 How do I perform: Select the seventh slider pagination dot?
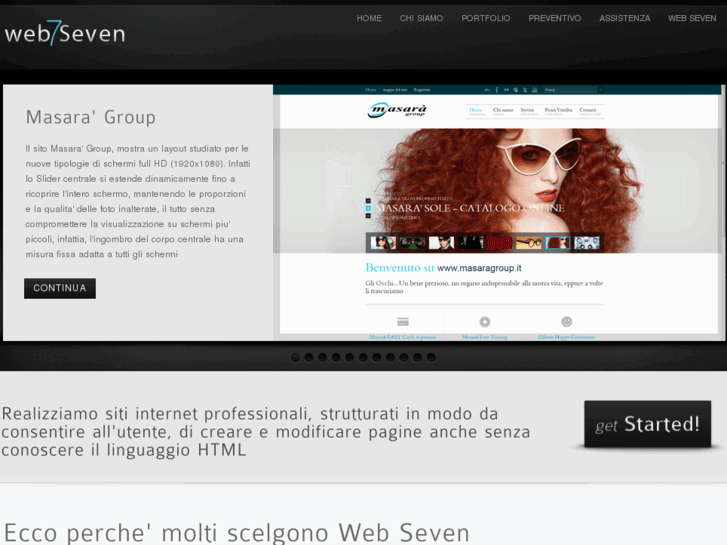377,357
